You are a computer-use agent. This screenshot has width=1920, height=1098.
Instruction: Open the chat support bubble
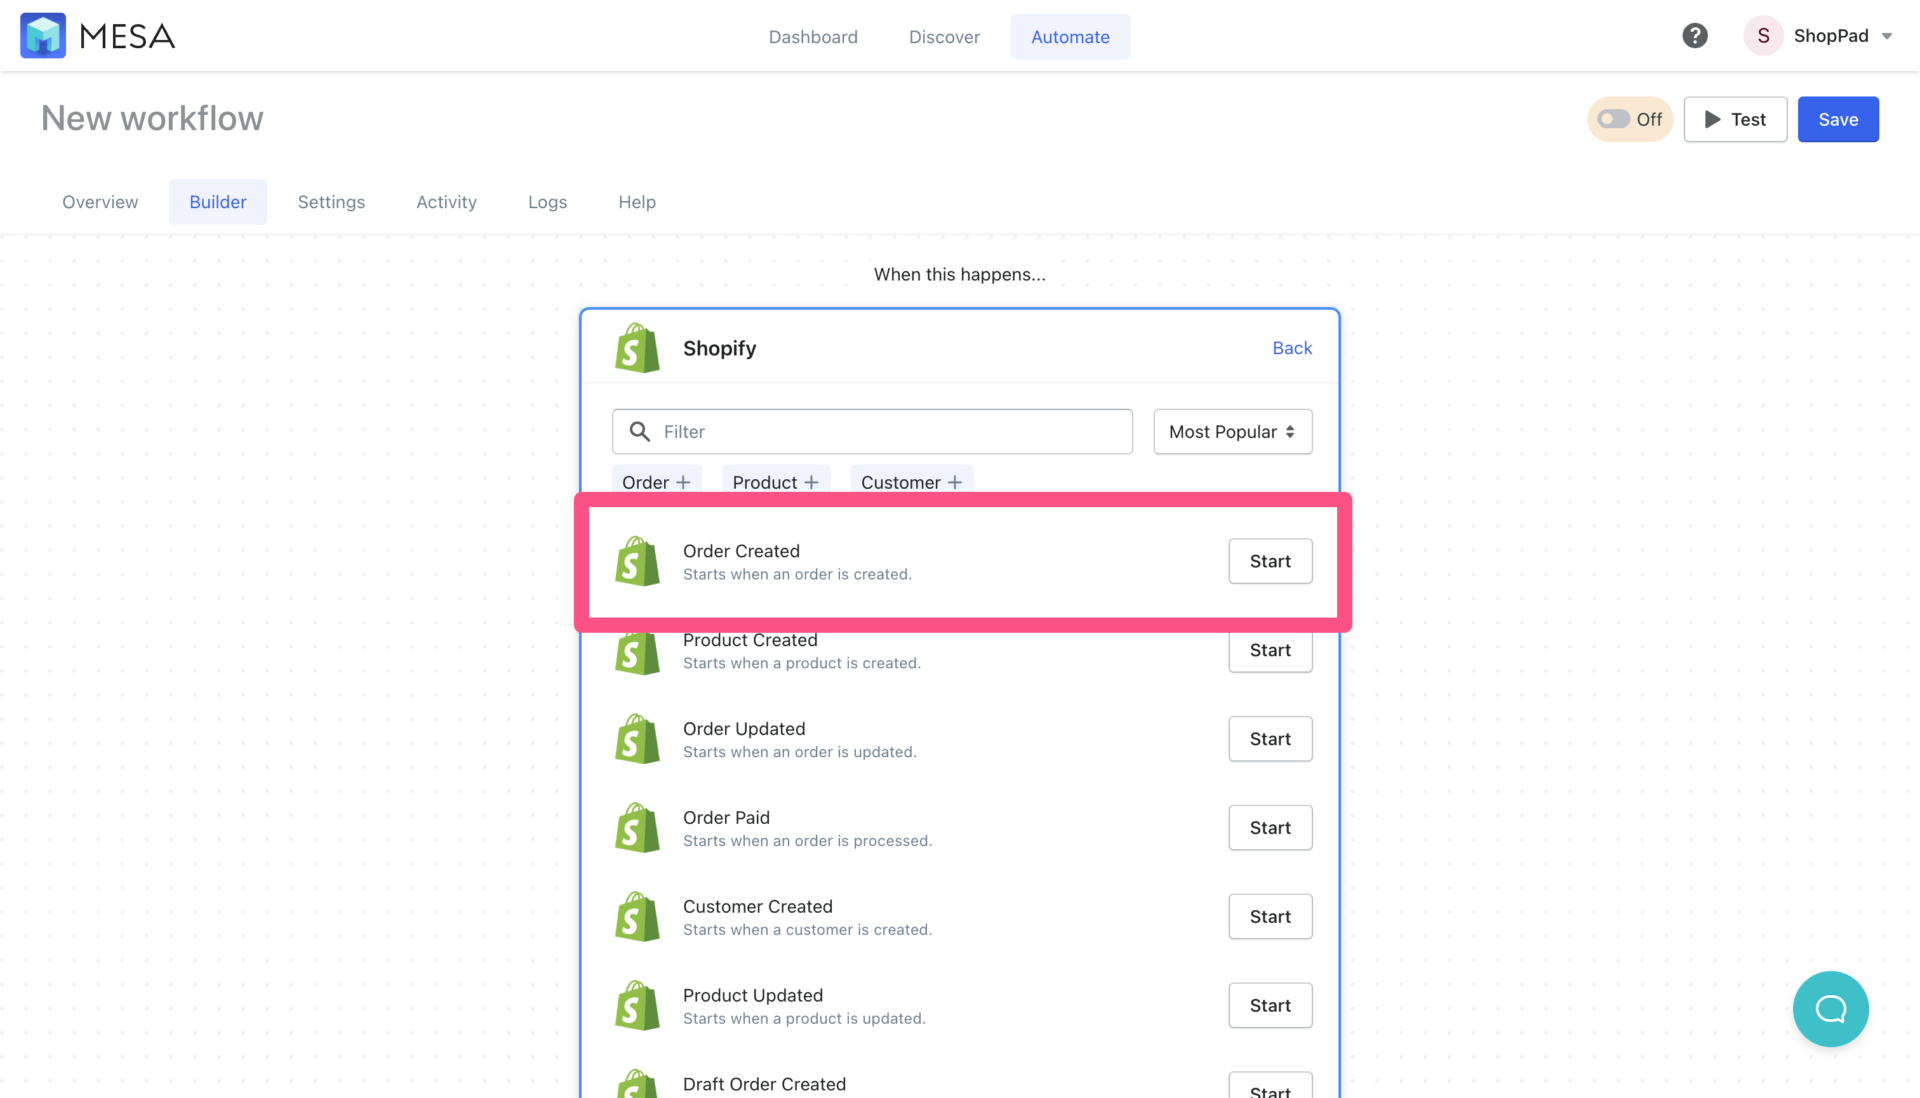click(x=1831, y=1009)
